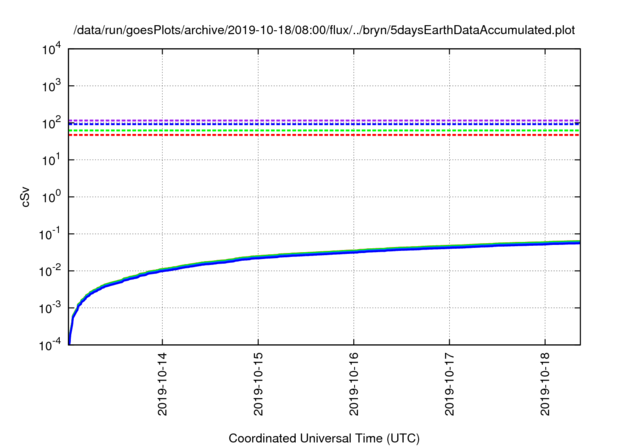Select the 10^-2 y-axis label
Viewport: 640px width, 448px height.
pyautogui.click(x=49, y=271)
